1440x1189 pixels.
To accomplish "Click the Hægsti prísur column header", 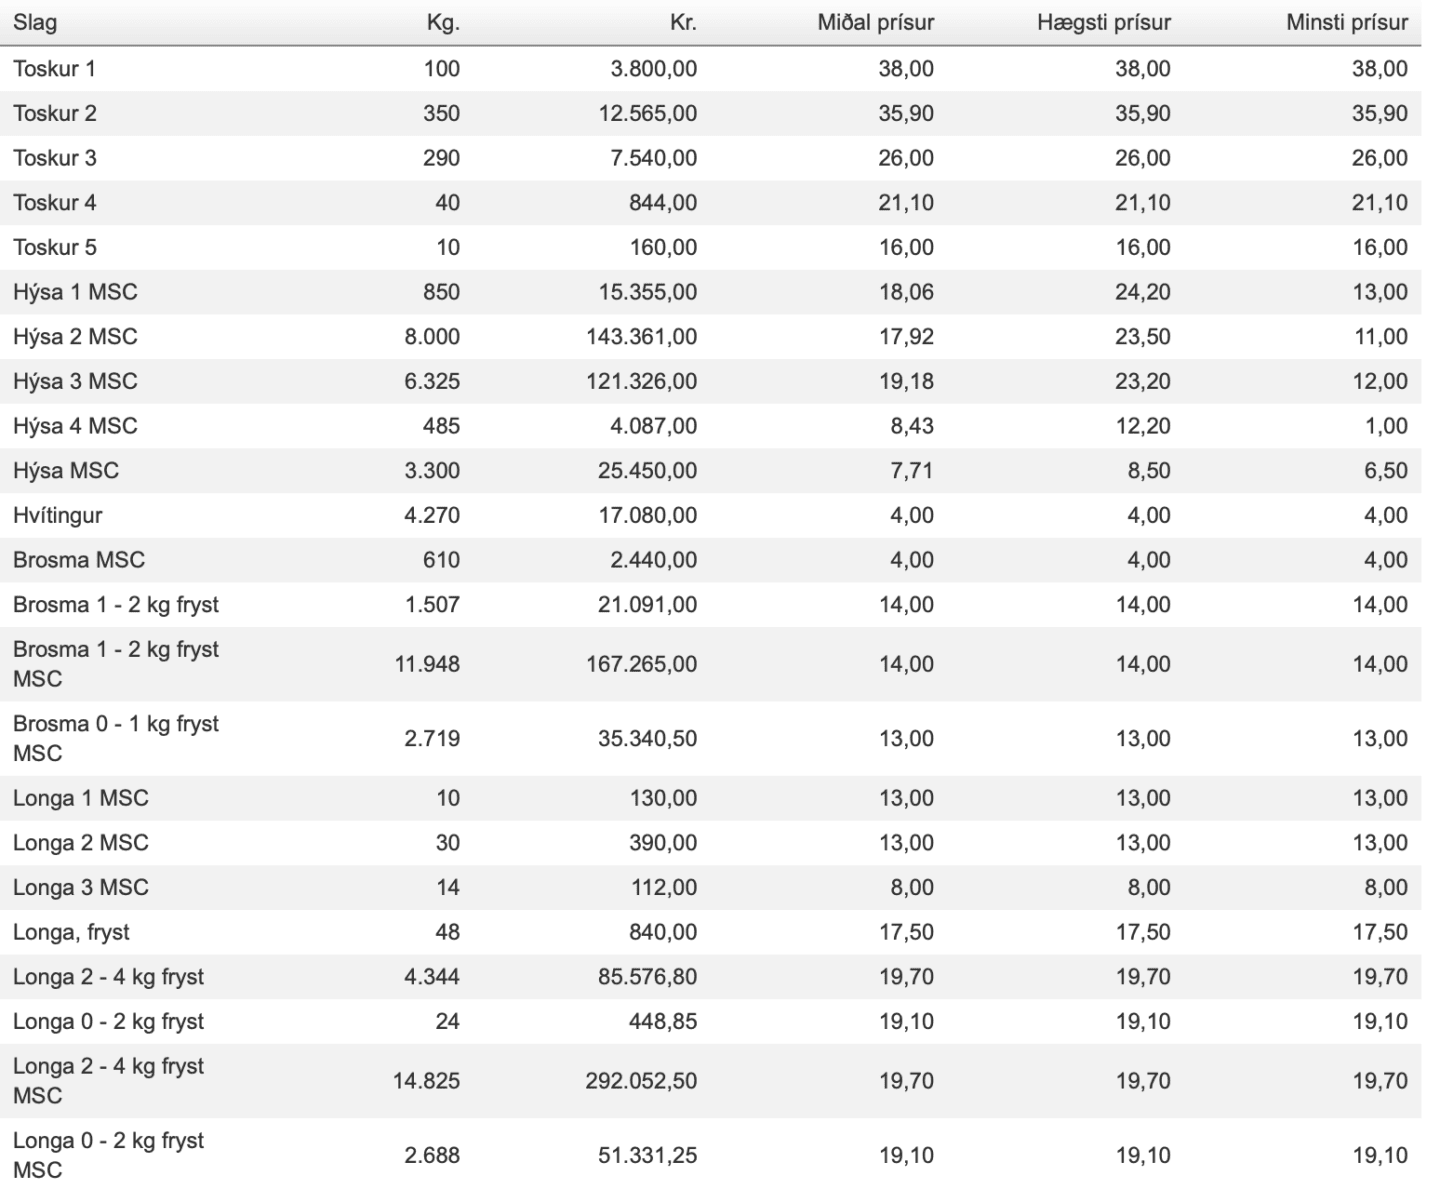I will tap(1104, 22).
